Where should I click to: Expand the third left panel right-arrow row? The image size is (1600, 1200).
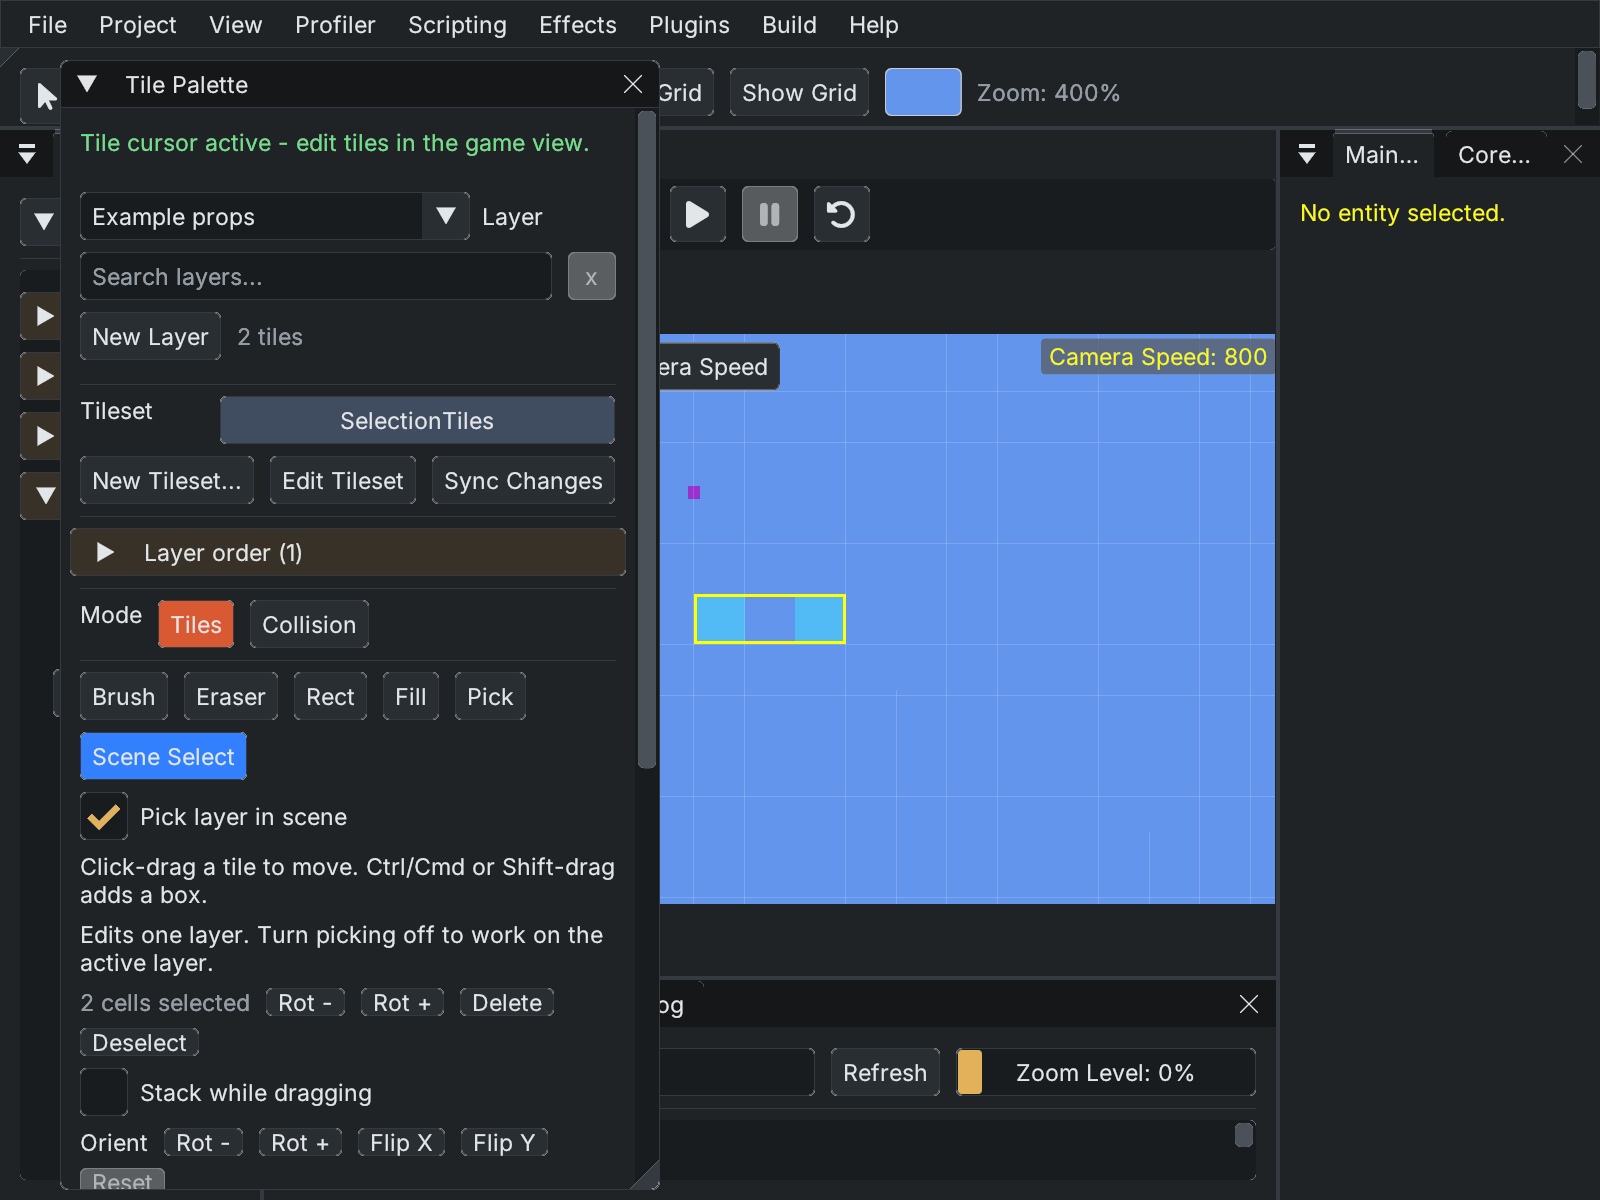(44, 436)
